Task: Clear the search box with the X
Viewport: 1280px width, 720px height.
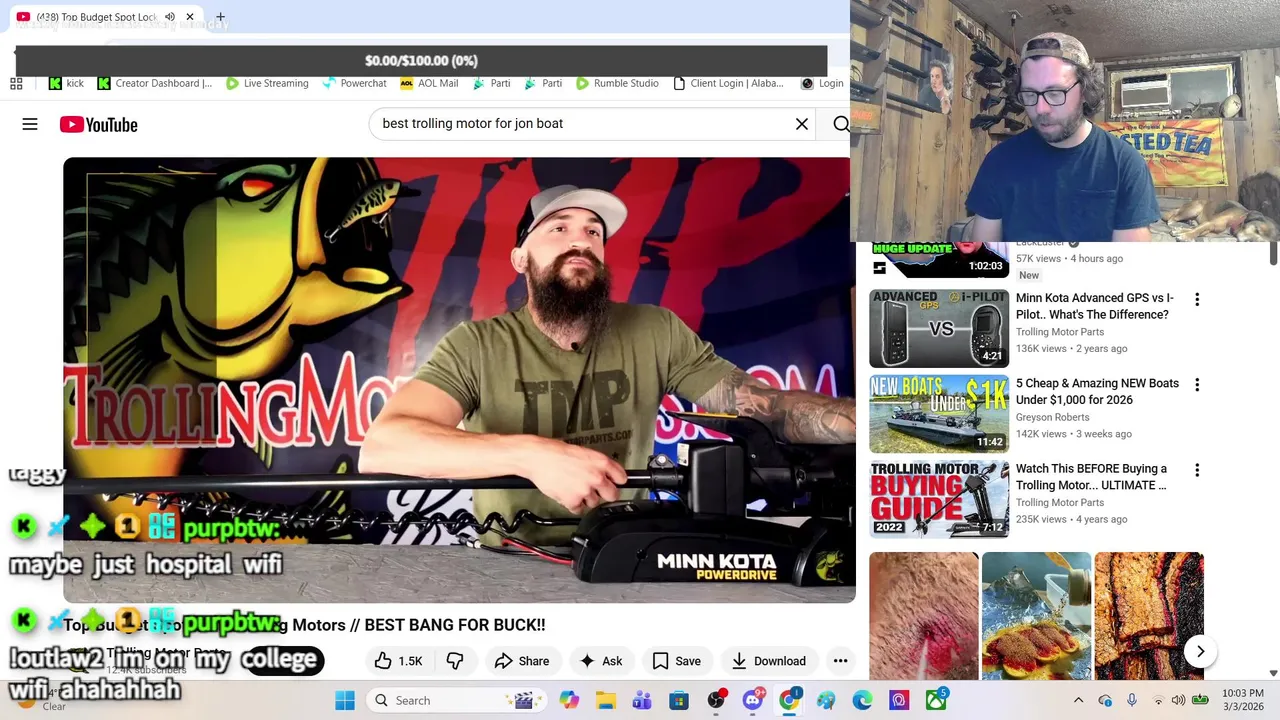Action: (x=802, y=124)
